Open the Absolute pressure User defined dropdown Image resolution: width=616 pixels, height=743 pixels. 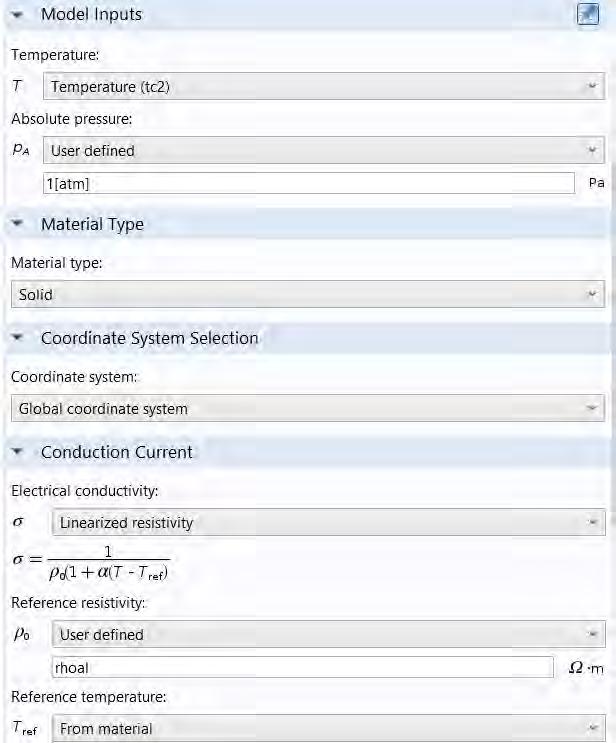point(324,151)
